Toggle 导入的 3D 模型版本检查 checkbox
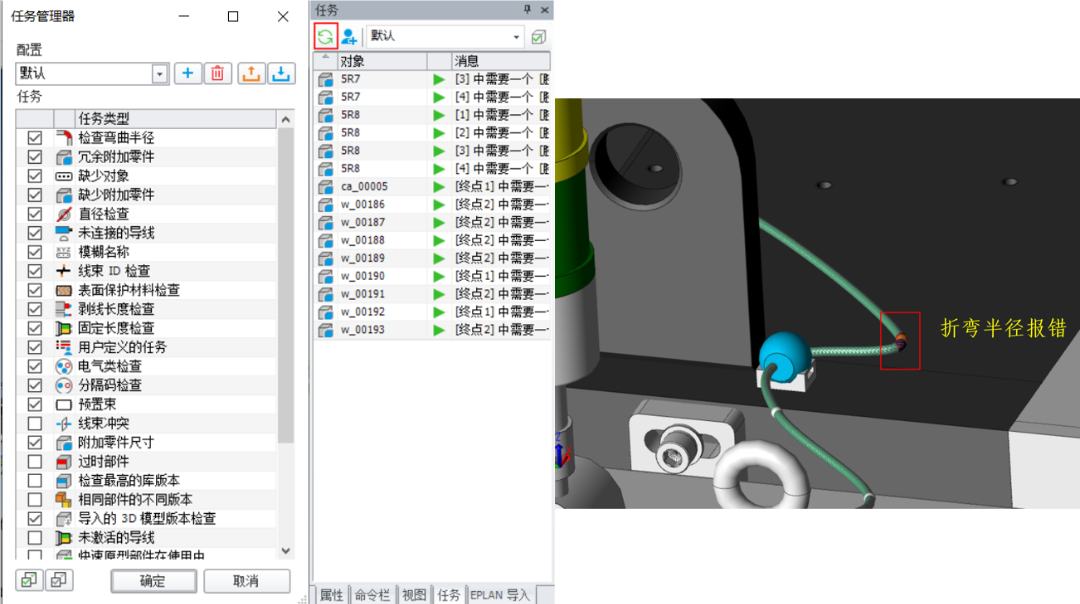The image size is (1080, 604). click(x=34, y=519)
